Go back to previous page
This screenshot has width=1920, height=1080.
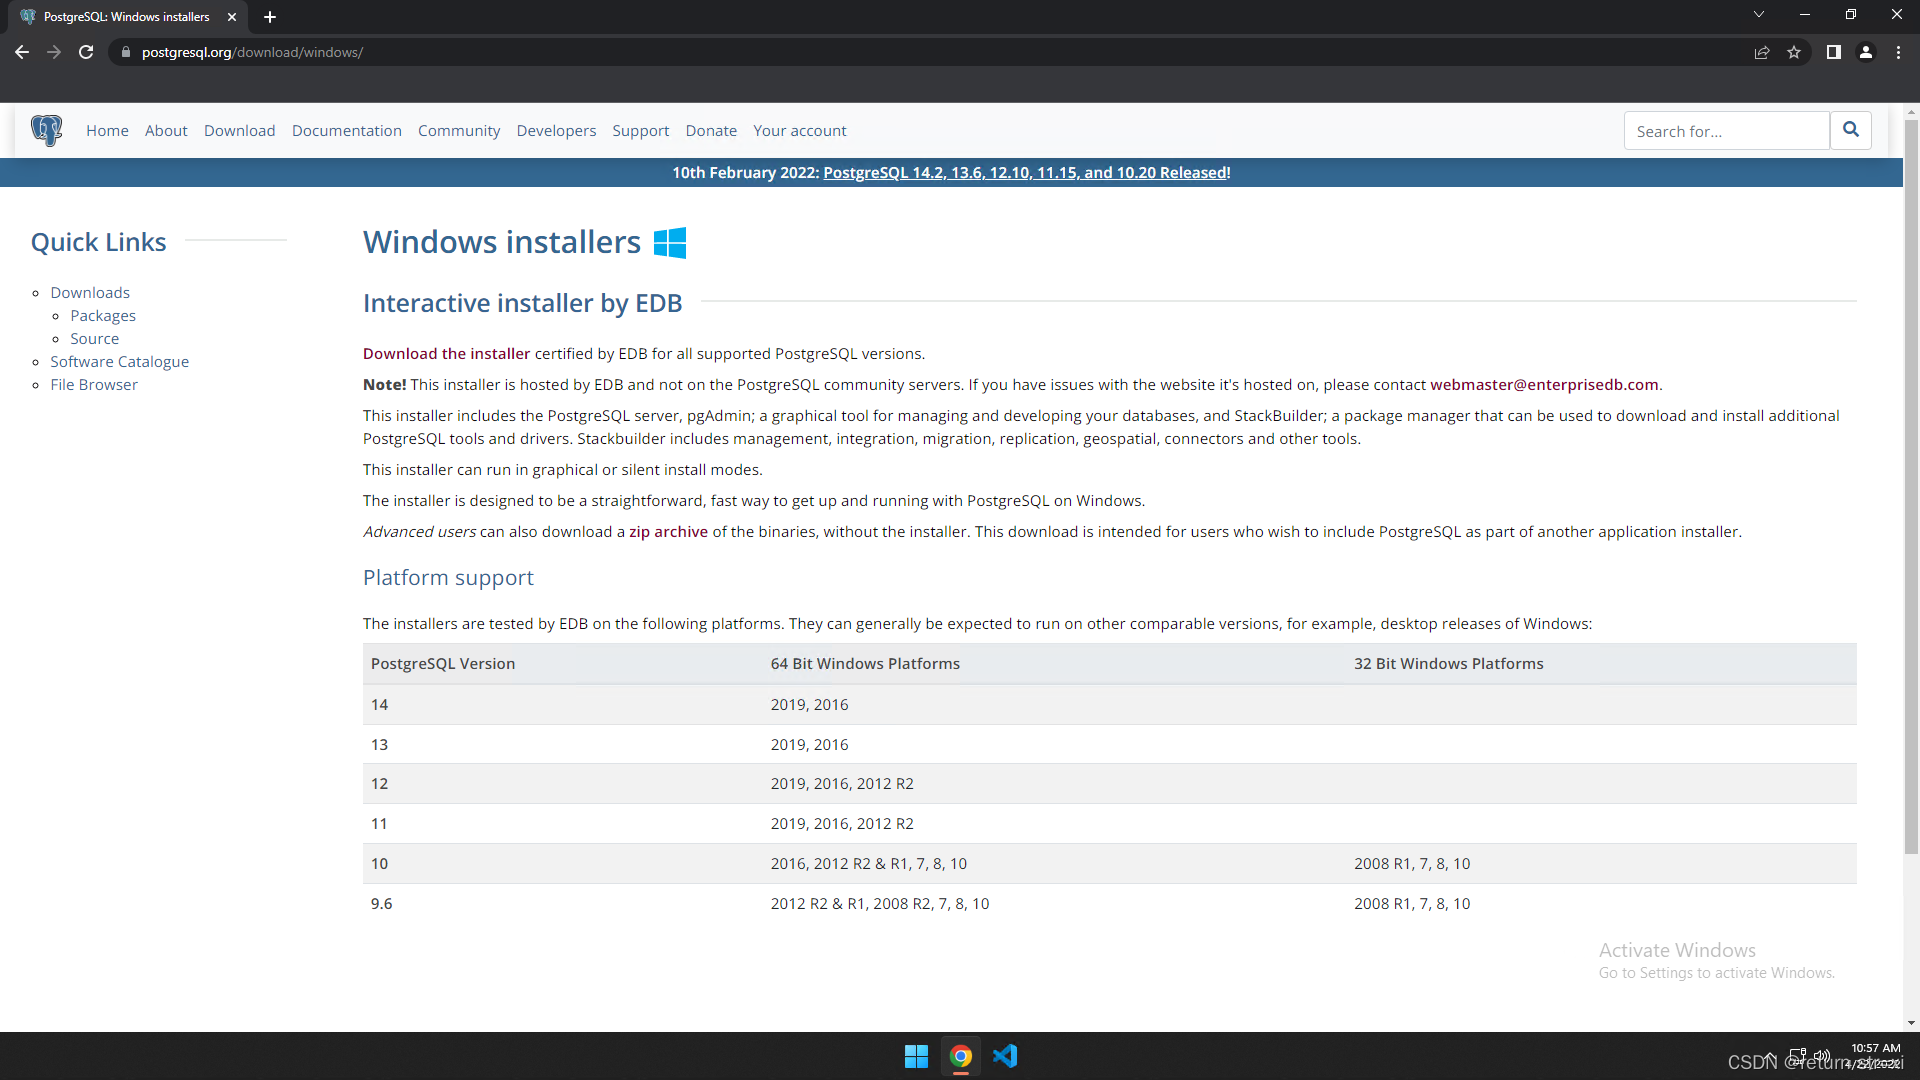[22, 52]
